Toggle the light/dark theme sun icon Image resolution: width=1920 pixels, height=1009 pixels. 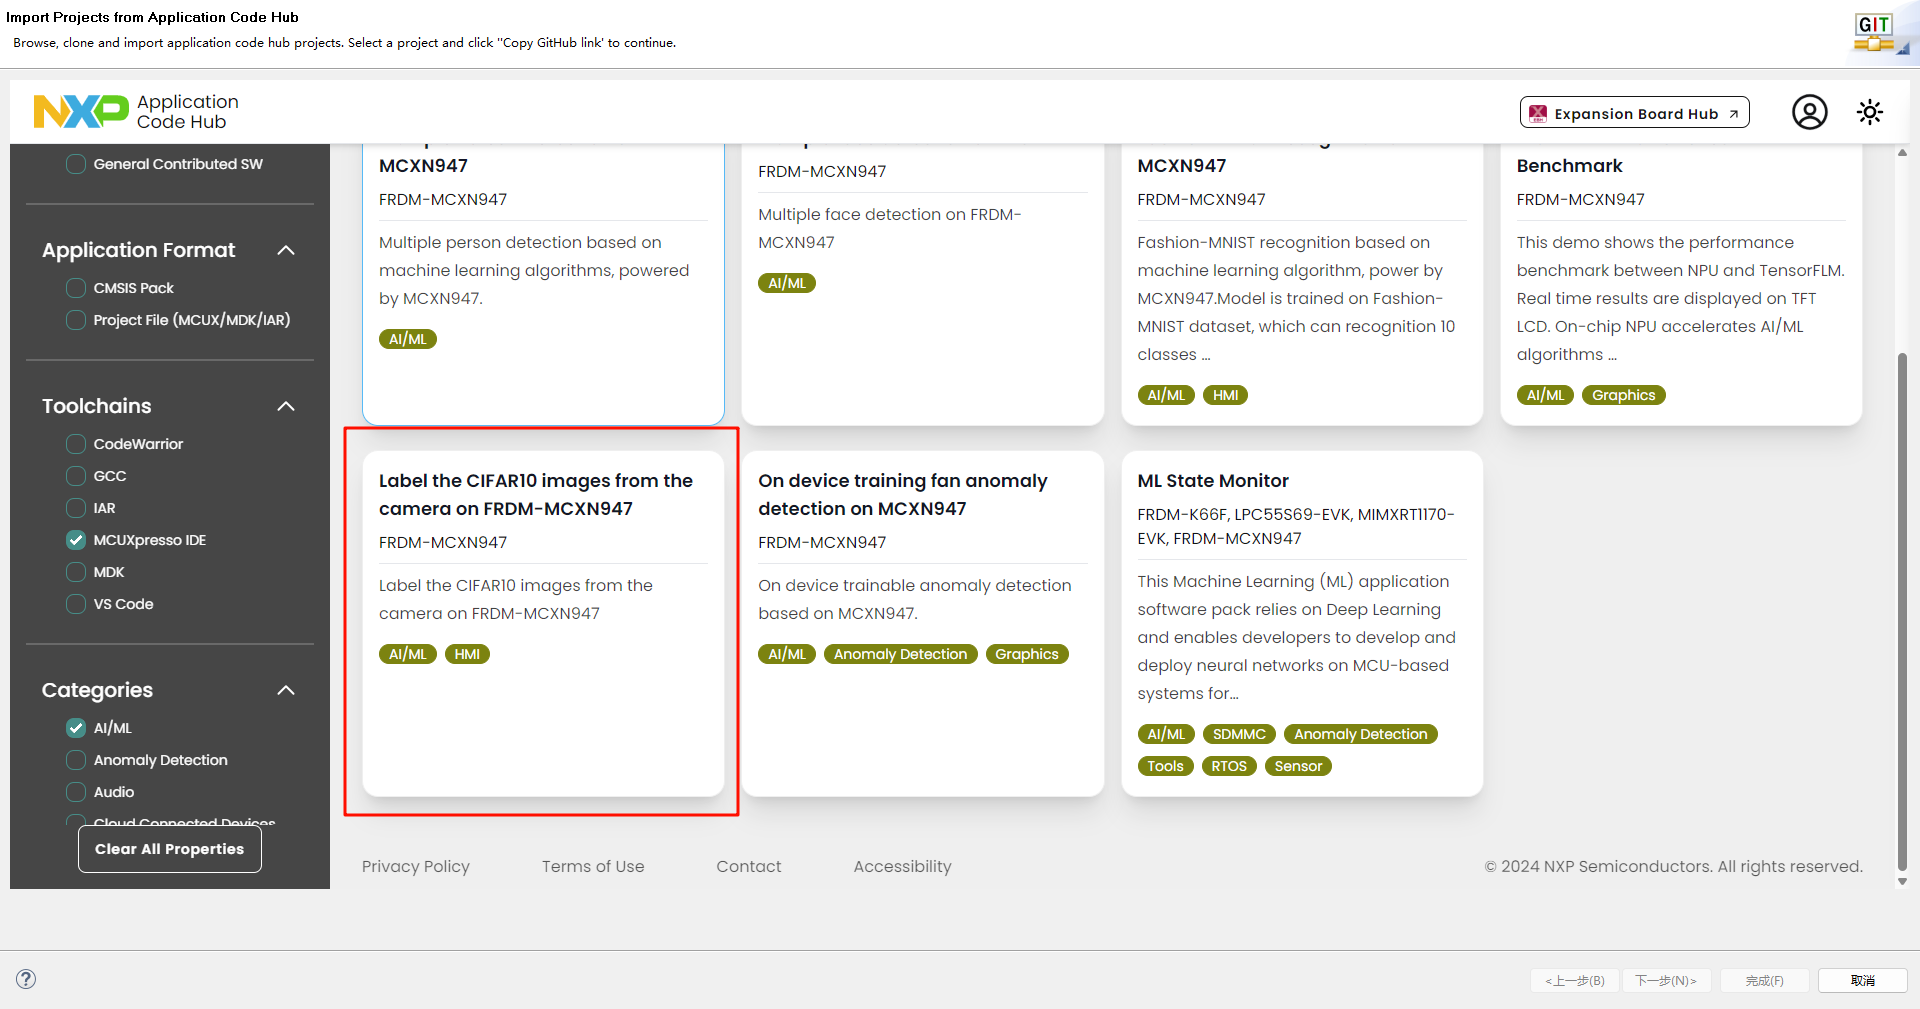1869,112
